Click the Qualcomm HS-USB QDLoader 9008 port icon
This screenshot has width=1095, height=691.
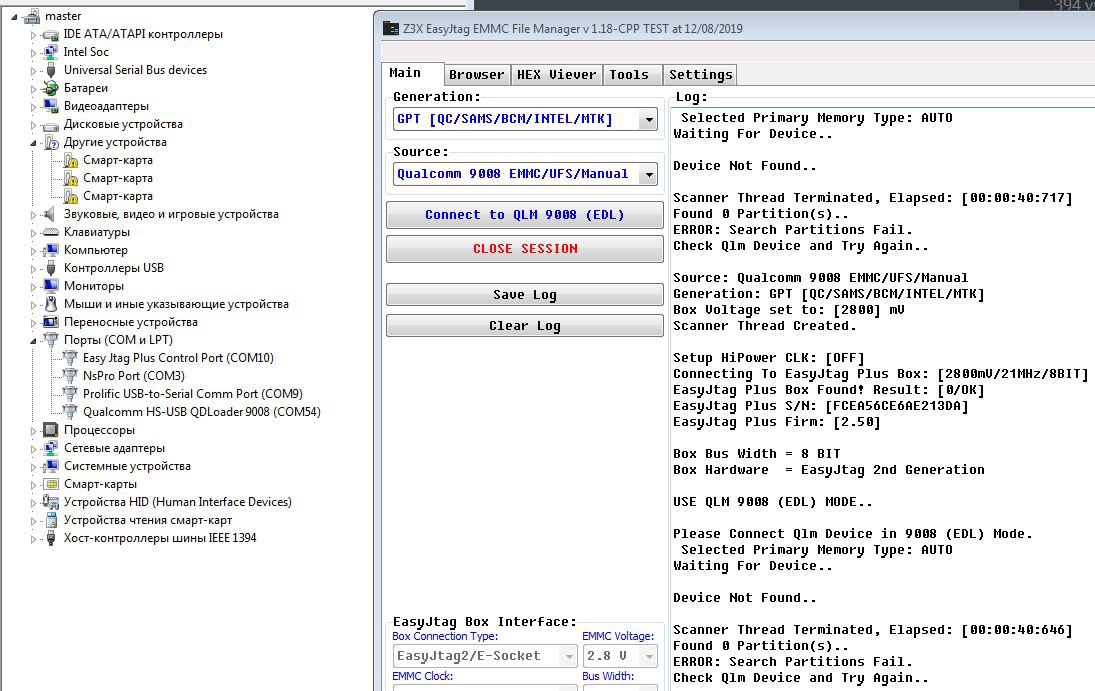coord(70,412)
